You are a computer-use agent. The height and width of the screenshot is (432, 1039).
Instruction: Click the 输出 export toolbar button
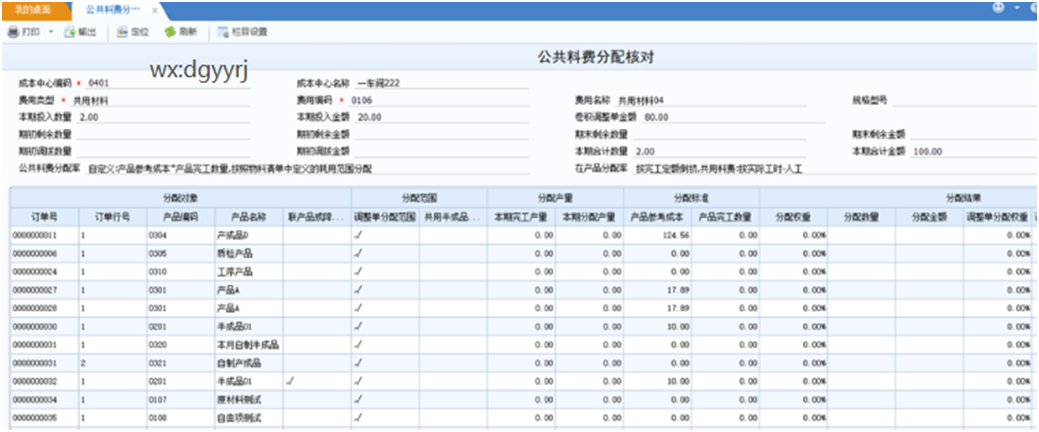[80, 31]
